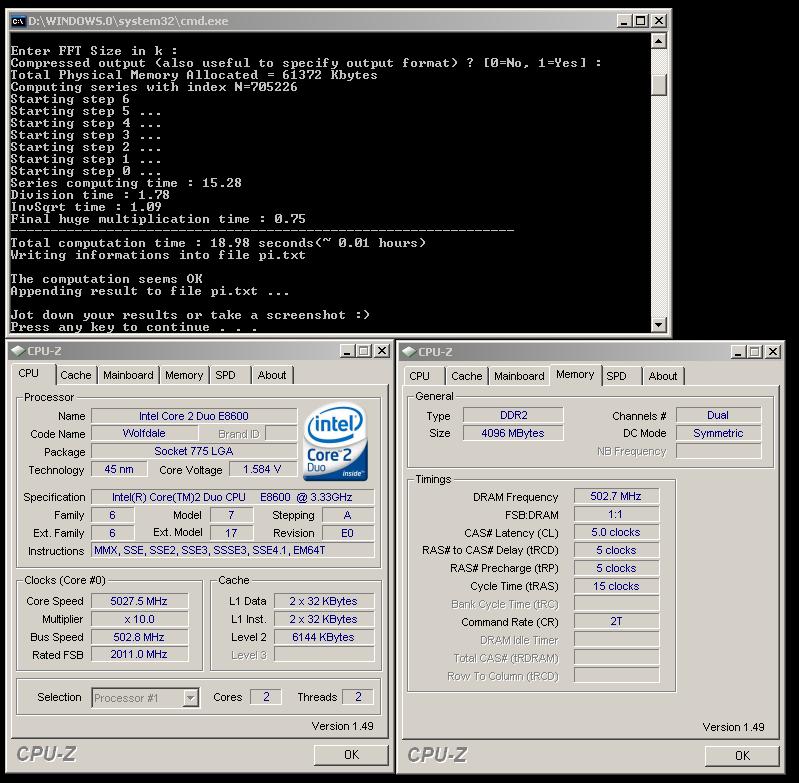Click the CAS# Latency value '5.0 clocks'
This screenshot has width=799, height=783.
coord(616,532)
